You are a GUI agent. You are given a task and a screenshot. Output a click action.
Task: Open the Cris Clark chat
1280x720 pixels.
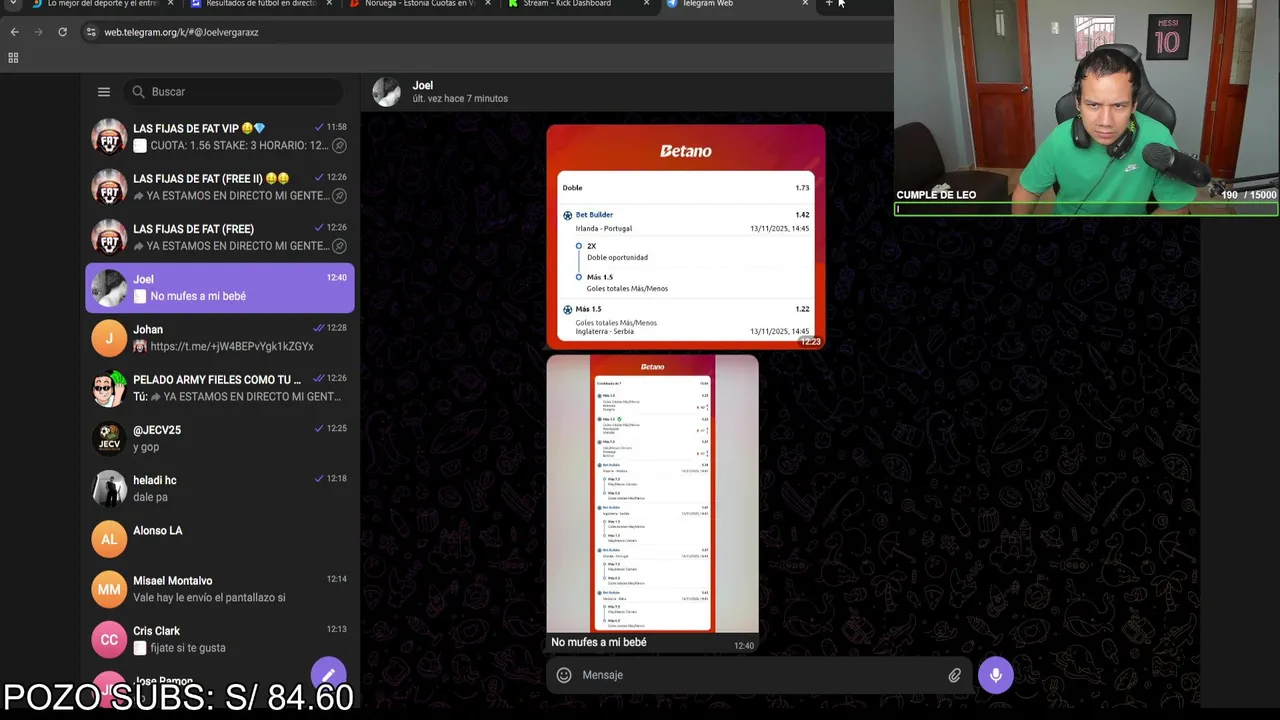pyautogui.click(x=220, y=639)
